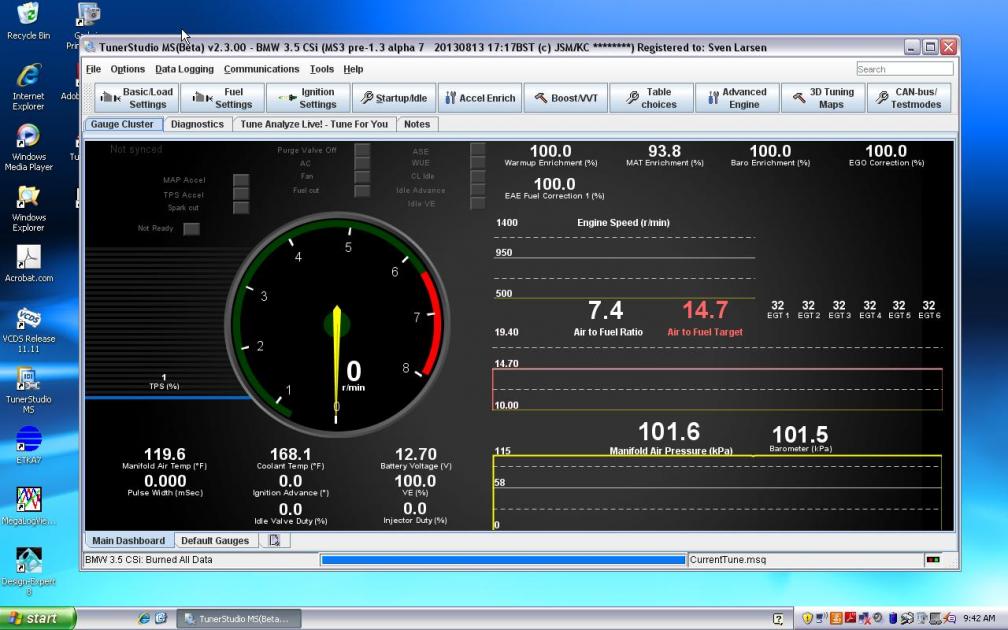Click the Injector Duty 0.0 readout
Screen dimensions: 1008x630
click(415, 512)
